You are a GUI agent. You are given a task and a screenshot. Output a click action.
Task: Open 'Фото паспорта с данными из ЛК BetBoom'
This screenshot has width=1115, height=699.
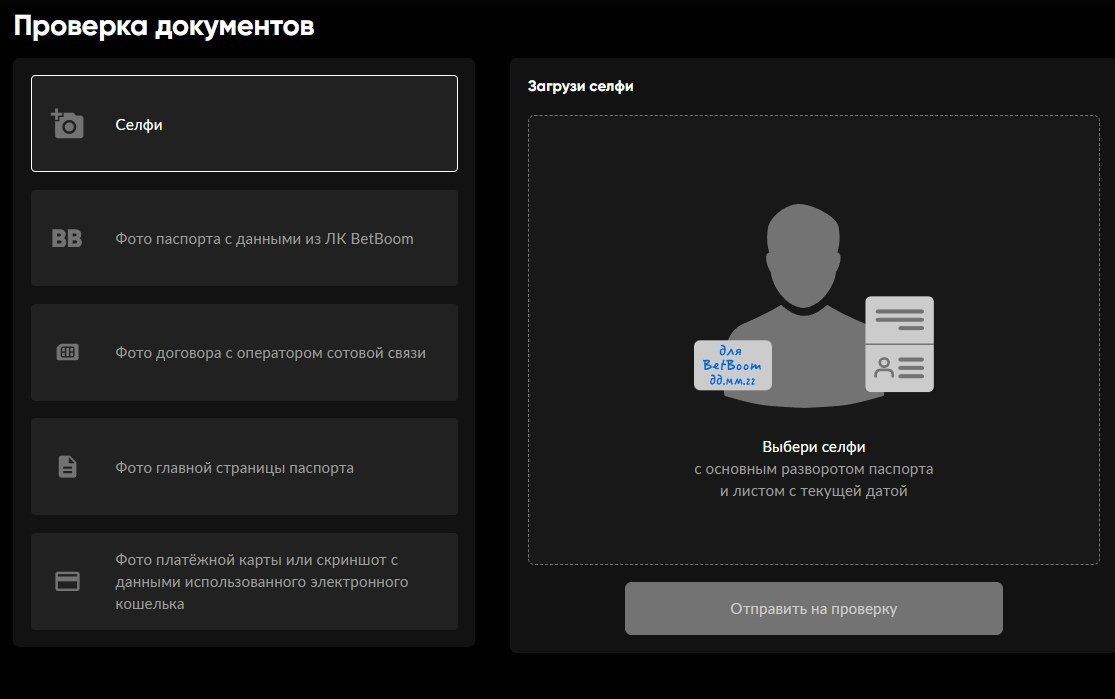(264, 239)
